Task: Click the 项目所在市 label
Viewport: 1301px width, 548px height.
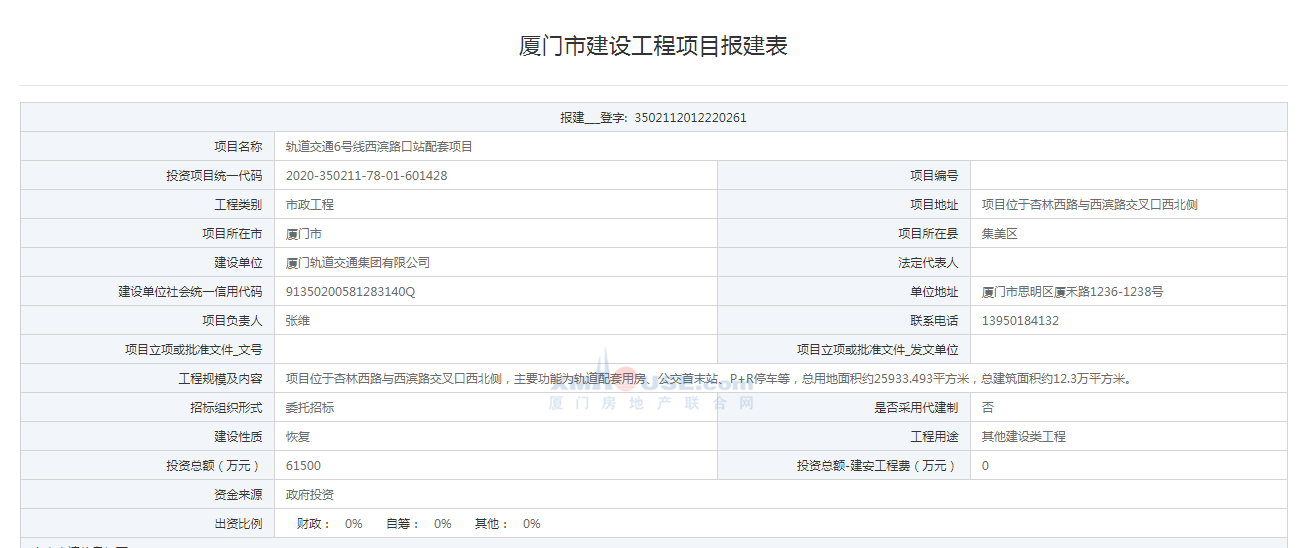Action: [x=232, y=234]
